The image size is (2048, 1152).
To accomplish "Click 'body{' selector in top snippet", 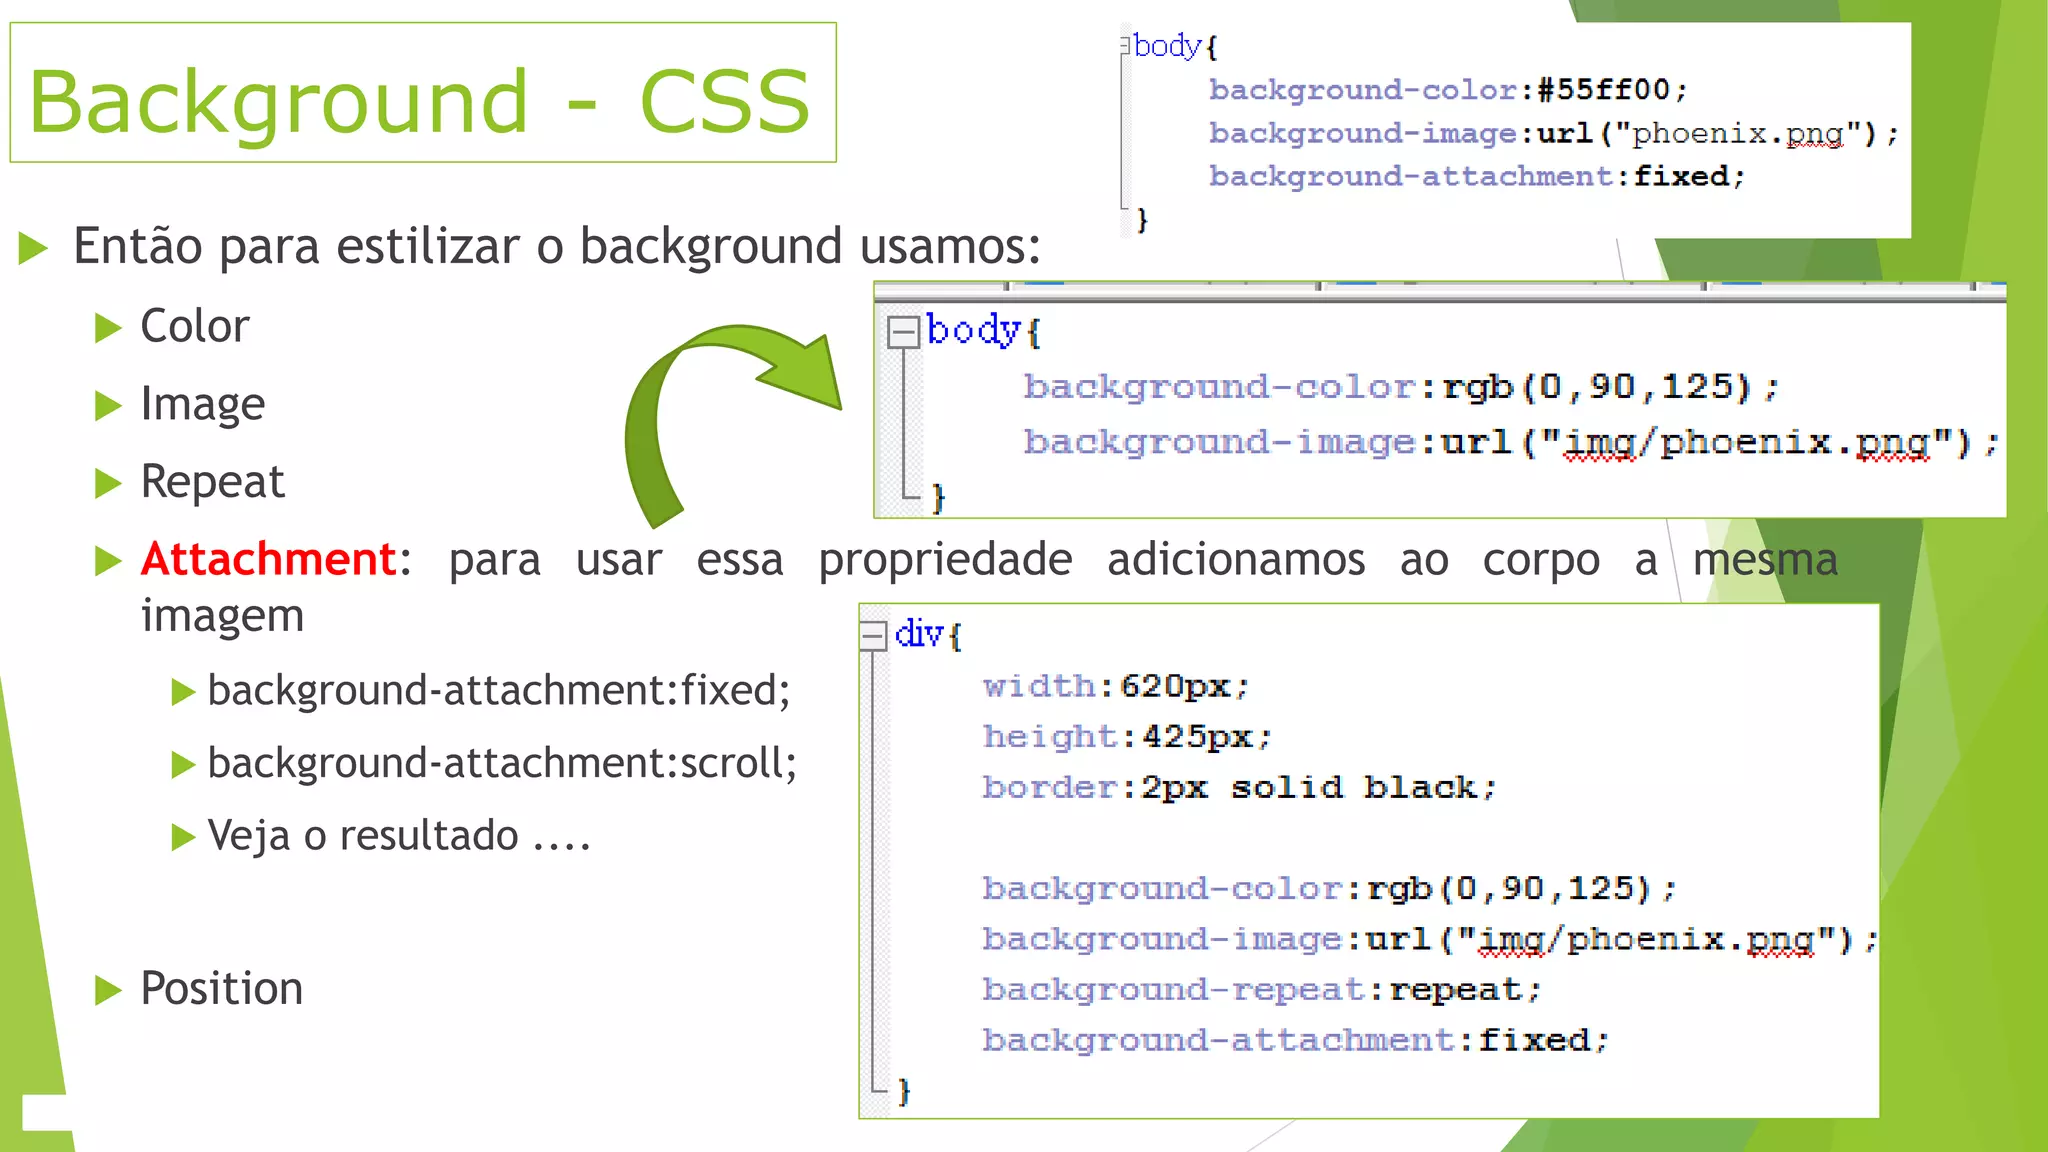I will coord(1175,46).
